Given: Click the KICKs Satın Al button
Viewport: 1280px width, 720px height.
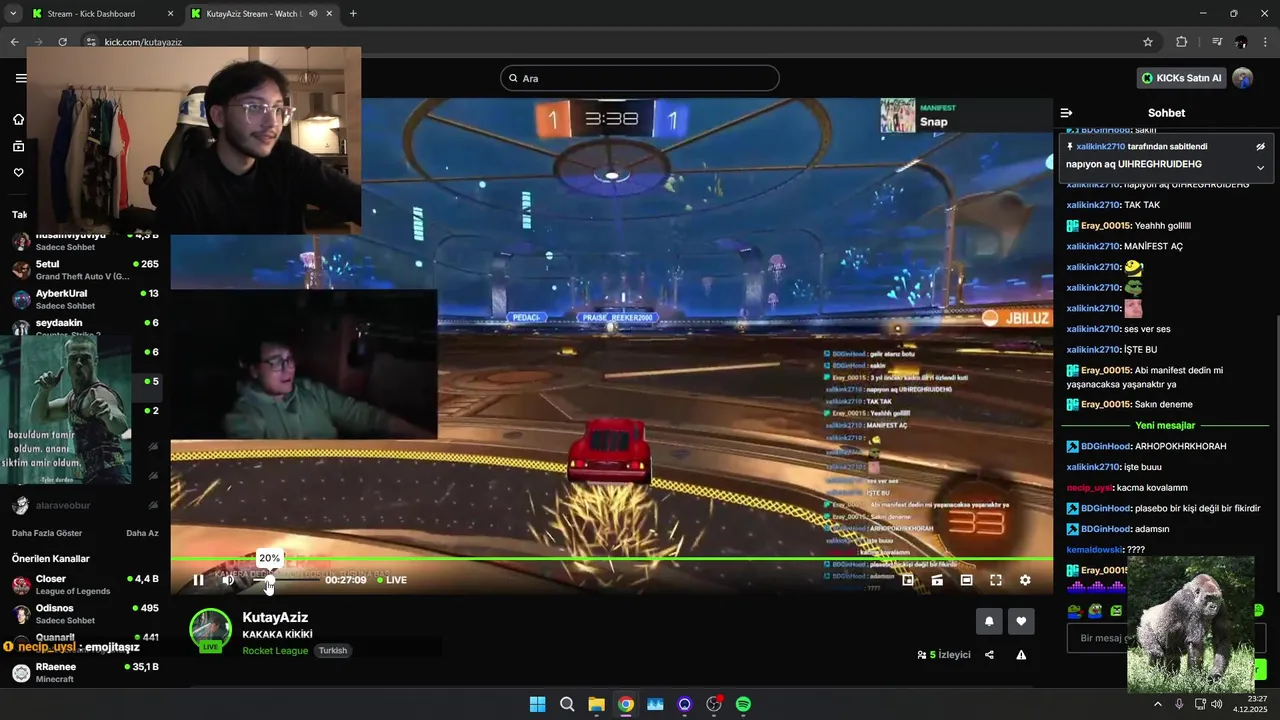Looking at the screenshot, I should [x=1181, y=78].
